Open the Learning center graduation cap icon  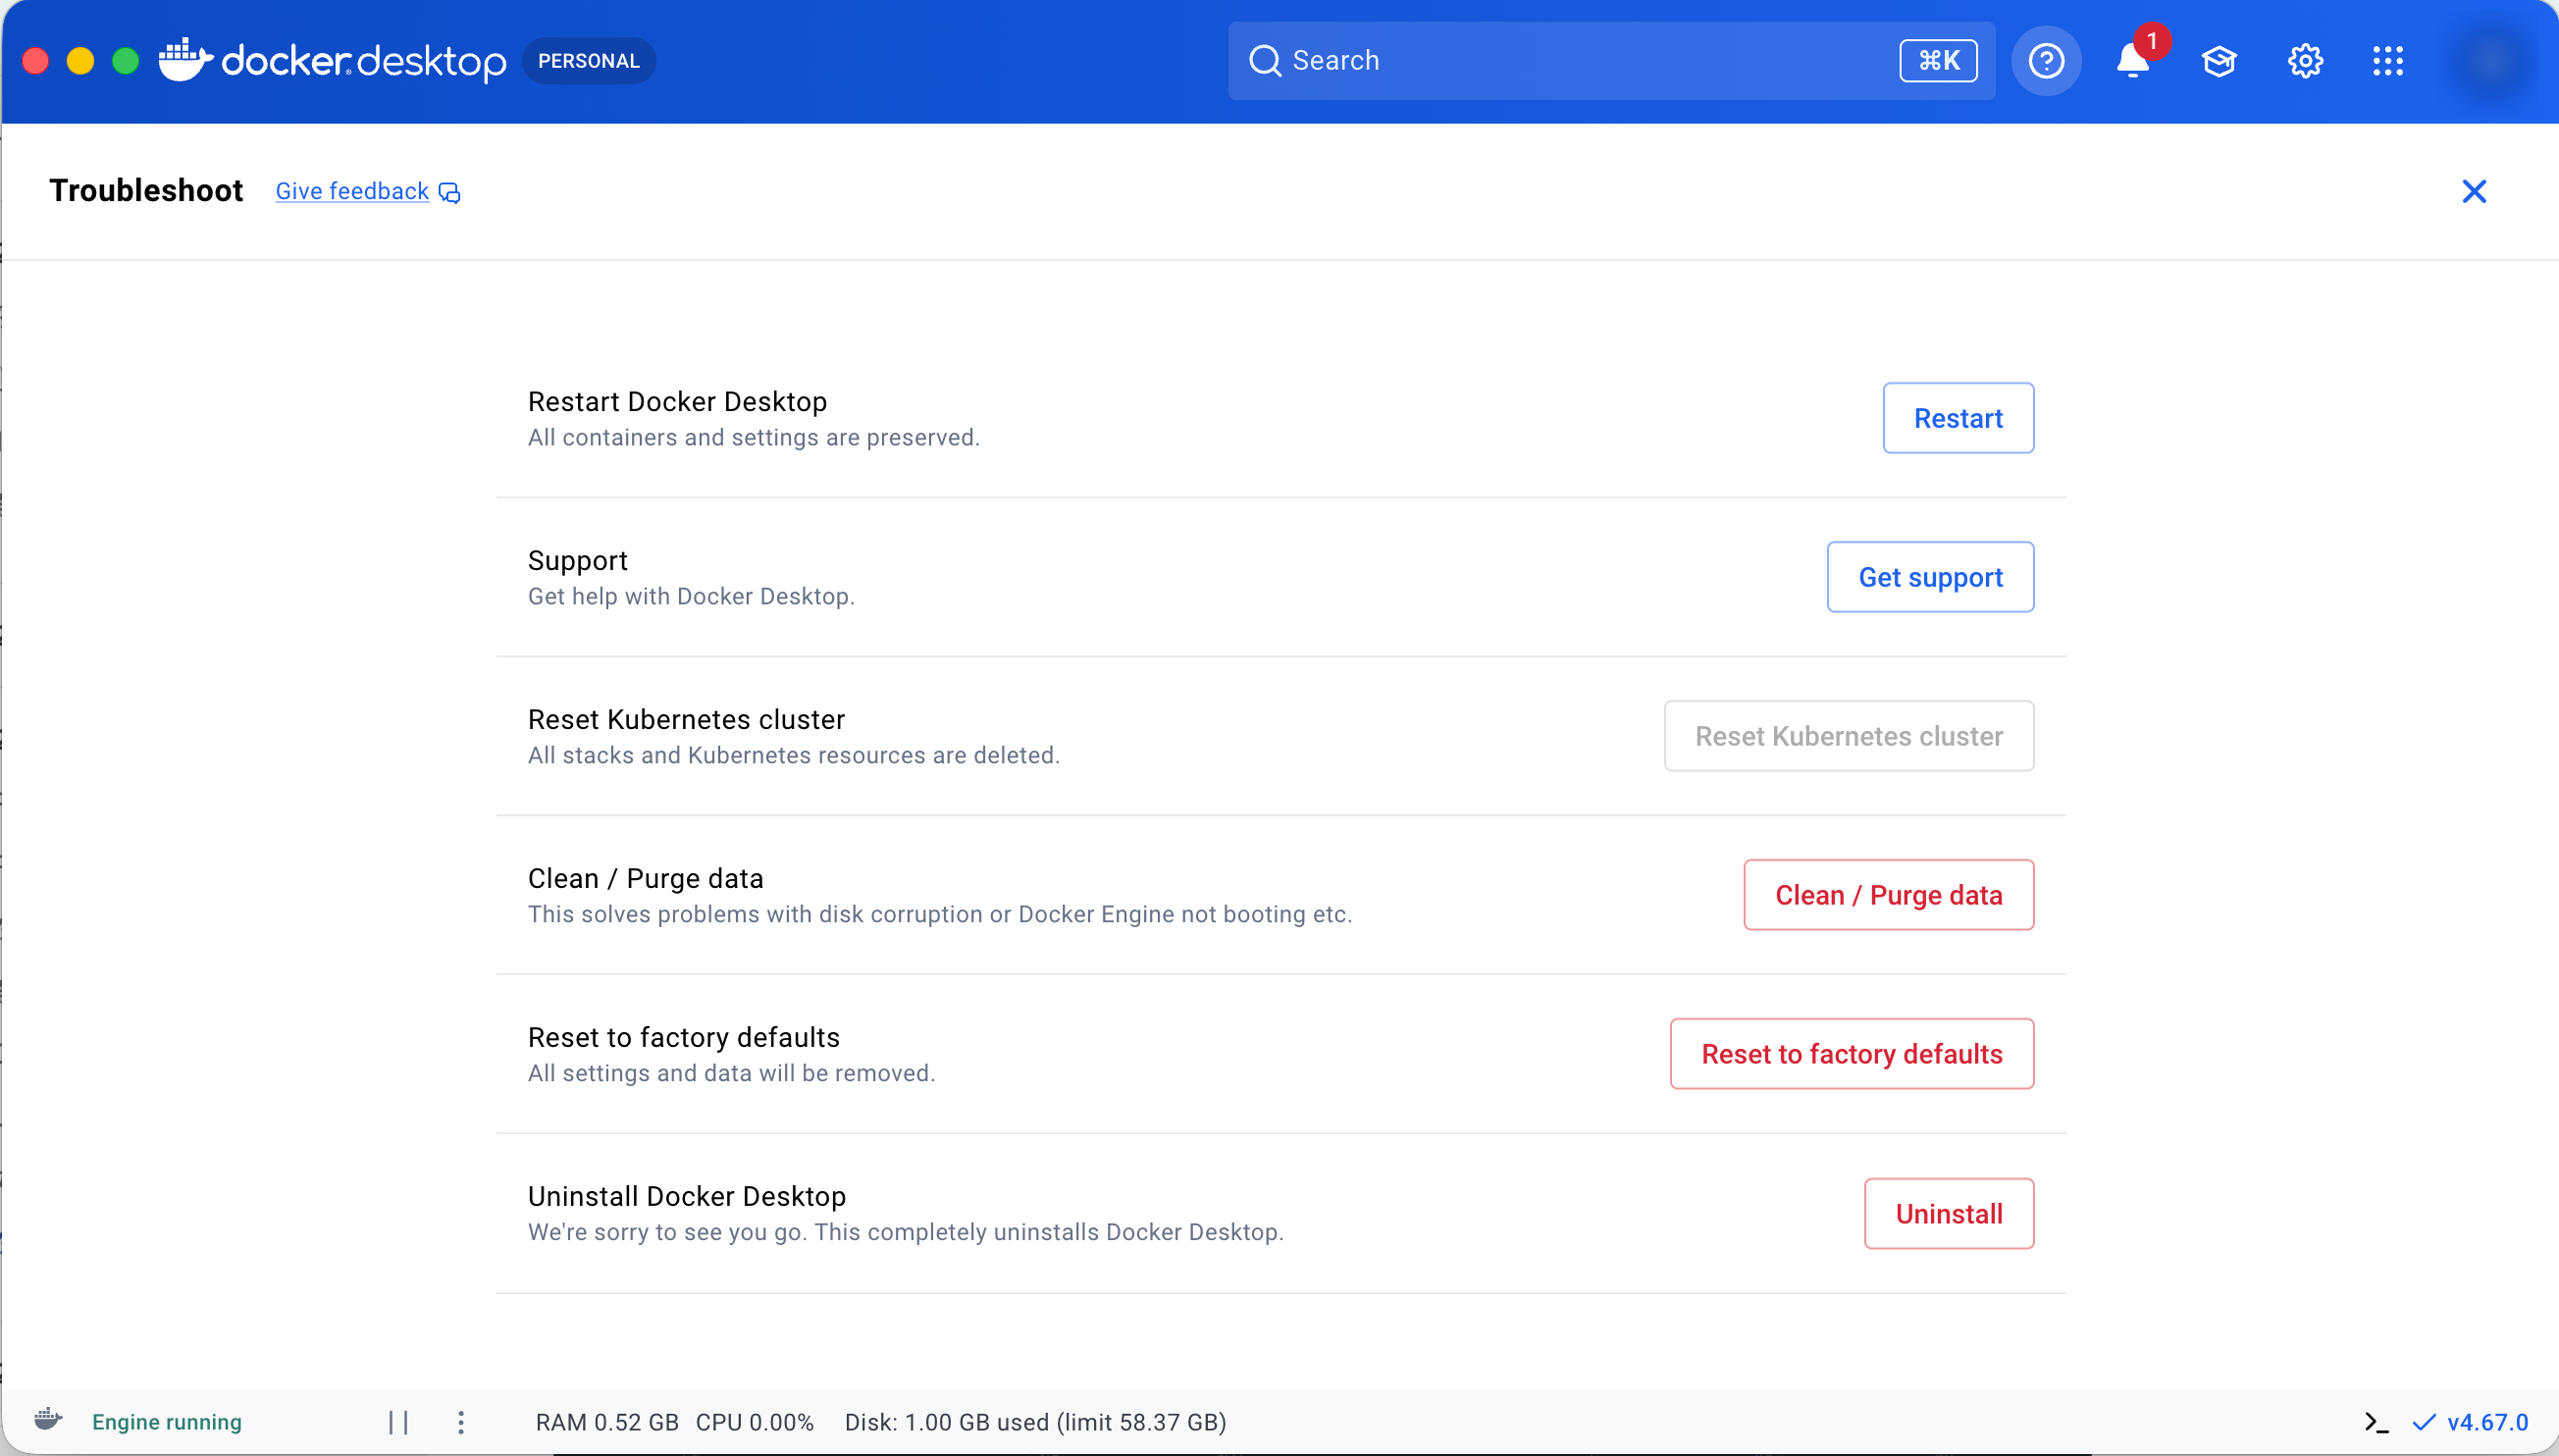pyautogui.click(x=2218, y=61)
